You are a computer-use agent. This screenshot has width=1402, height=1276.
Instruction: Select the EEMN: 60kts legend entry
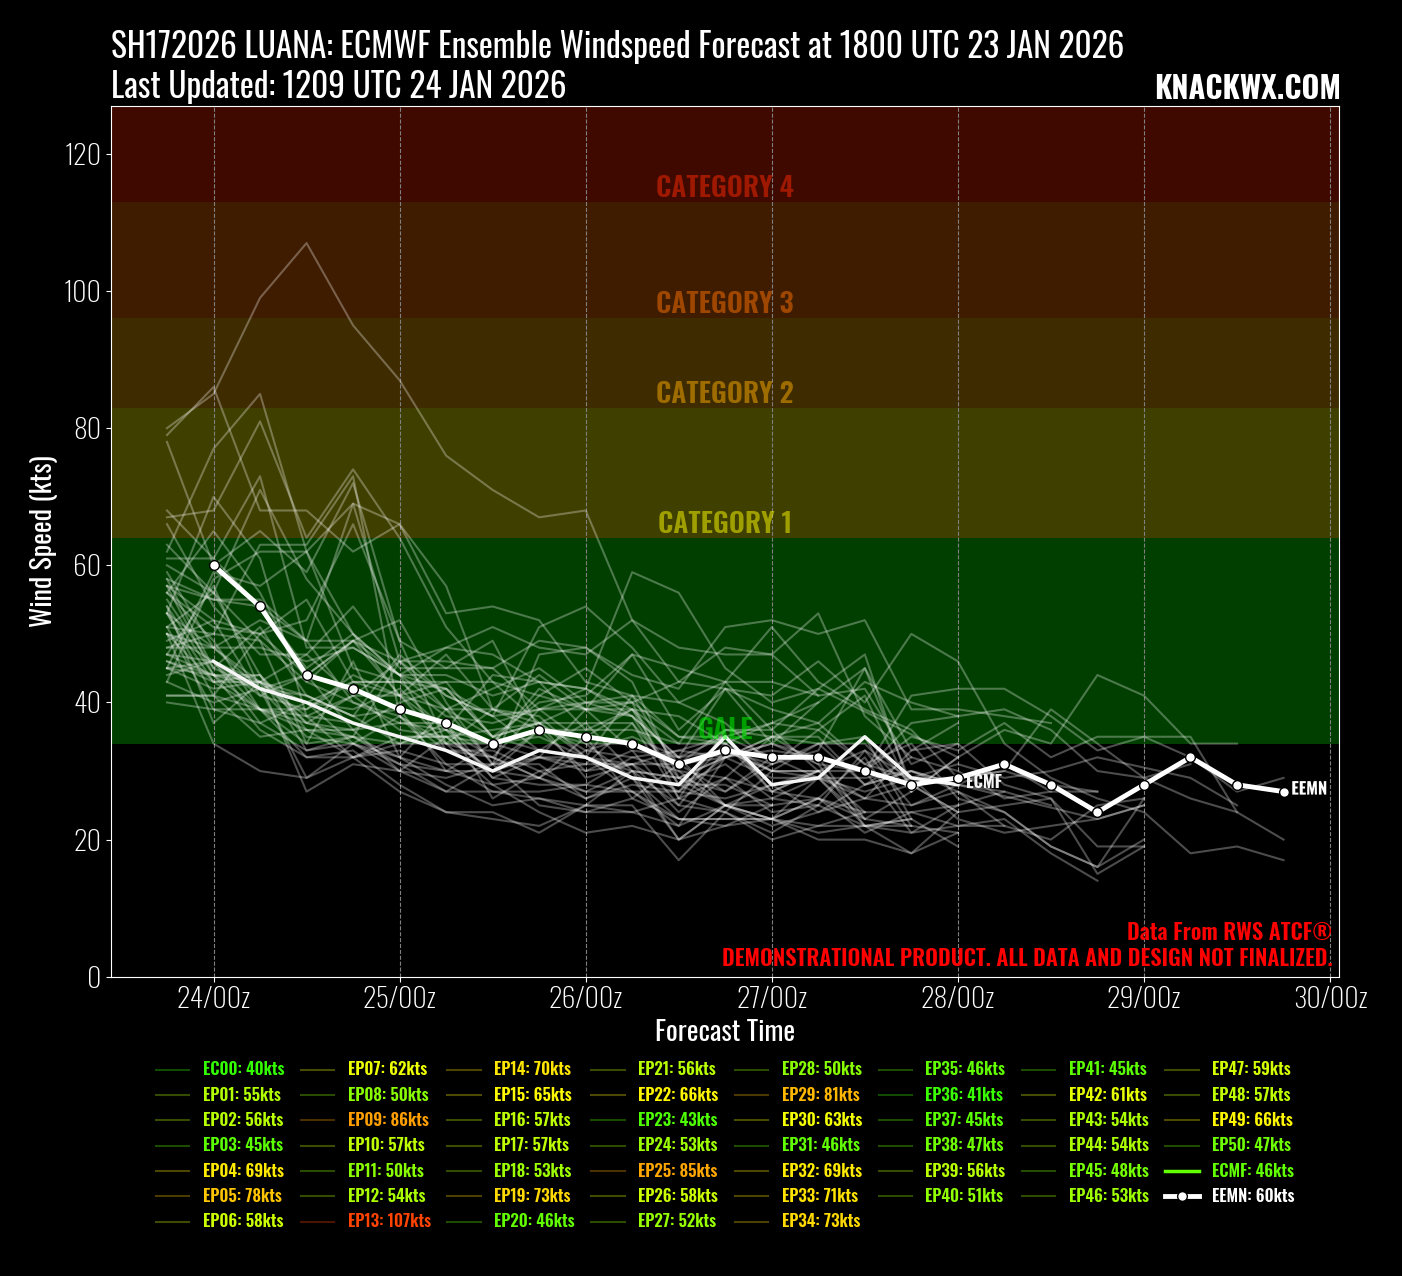click(x=1252, y=1195)
